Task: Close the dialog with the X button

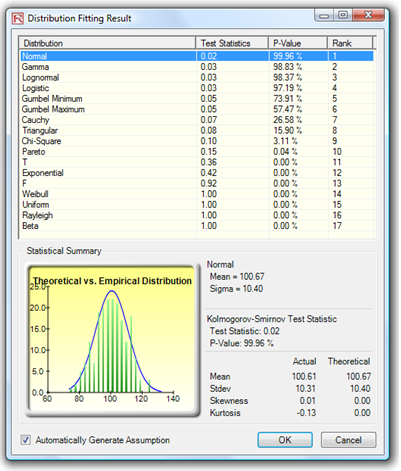Action: (368, 15)
